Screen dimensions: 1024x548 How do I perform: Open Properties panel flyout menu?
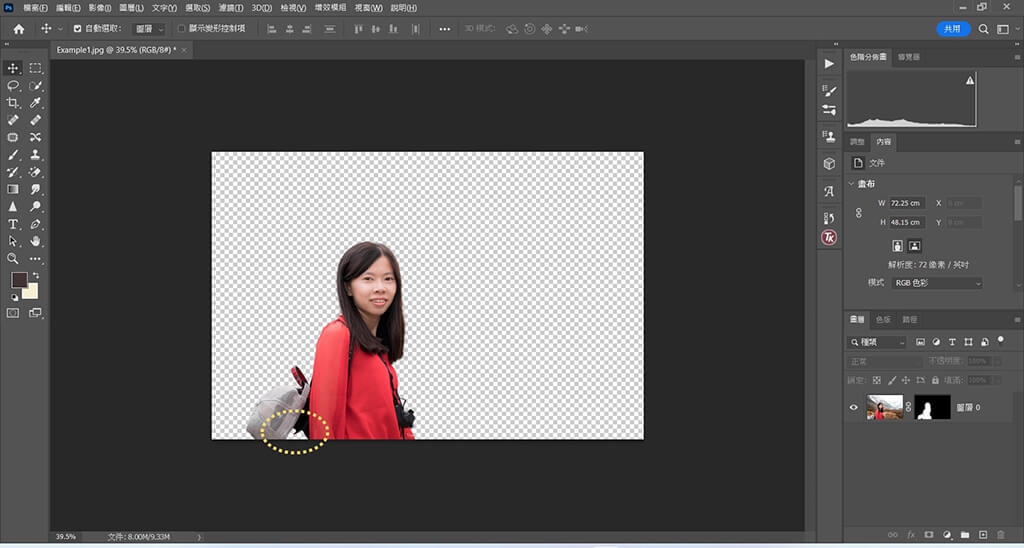(1017, 142)
